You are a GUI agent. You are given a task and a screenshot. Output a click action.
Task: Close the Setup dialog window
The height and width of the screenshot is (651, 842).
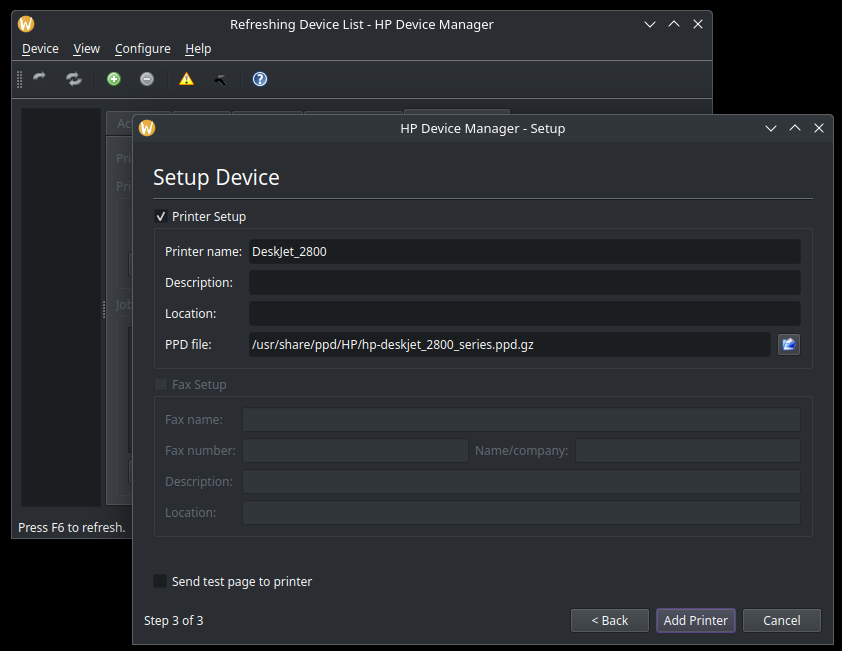(818, 128)
